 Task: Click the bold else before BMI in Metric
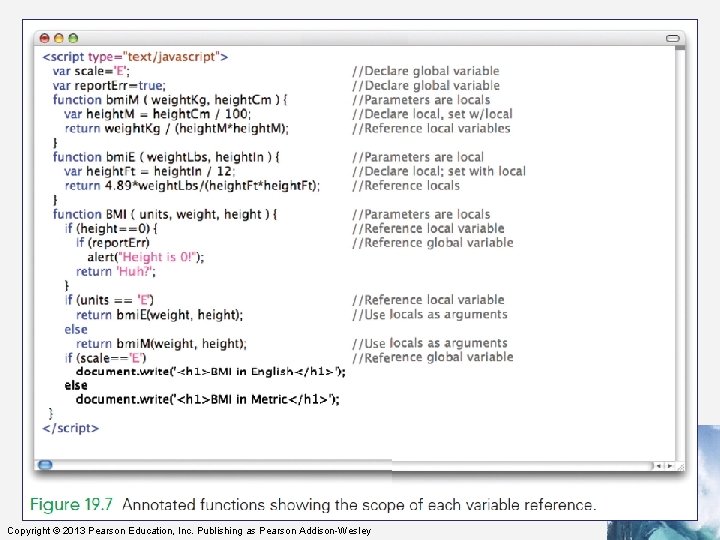(76, 386)
